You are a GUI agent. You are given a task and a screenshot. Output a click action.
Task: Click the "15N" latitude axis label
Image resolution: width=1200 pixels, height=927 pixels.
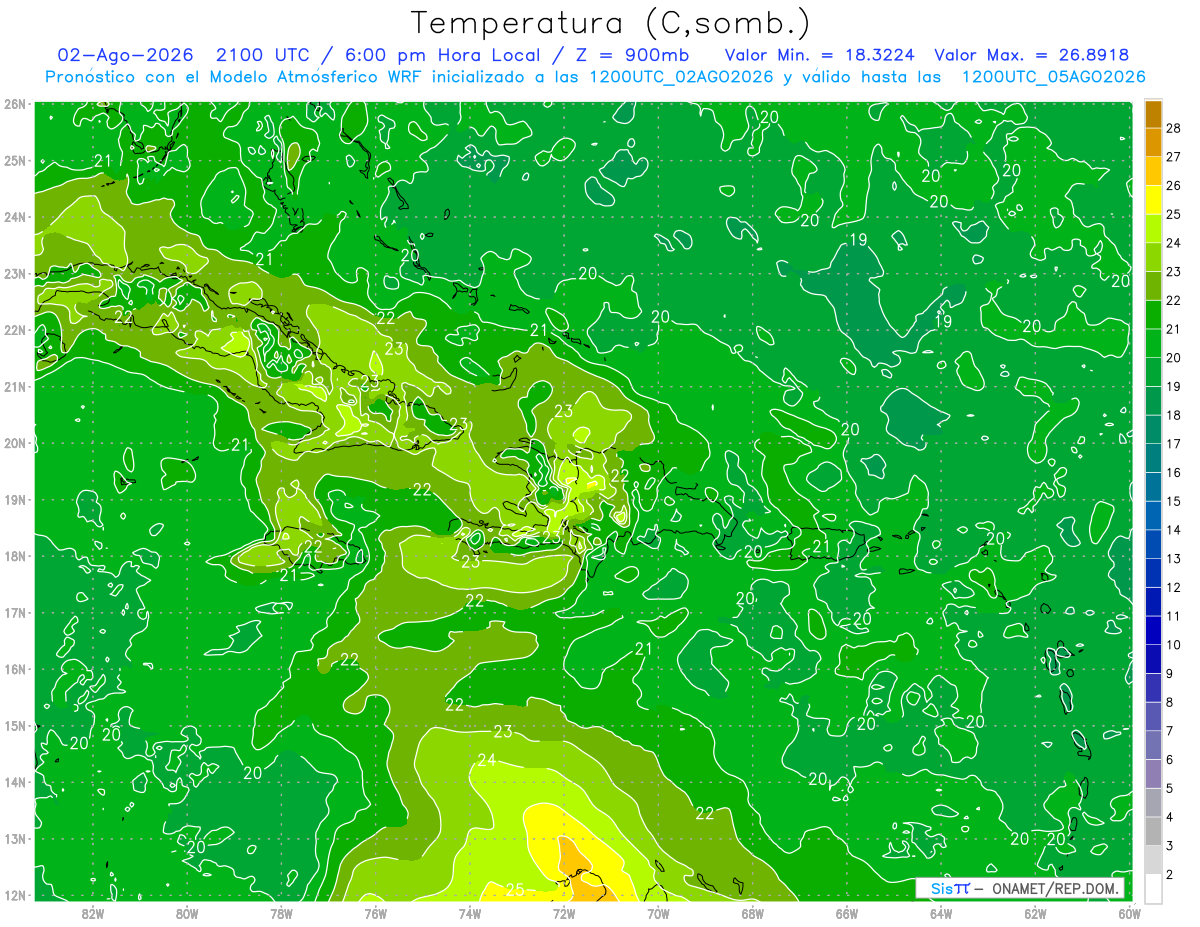[15, 726]
